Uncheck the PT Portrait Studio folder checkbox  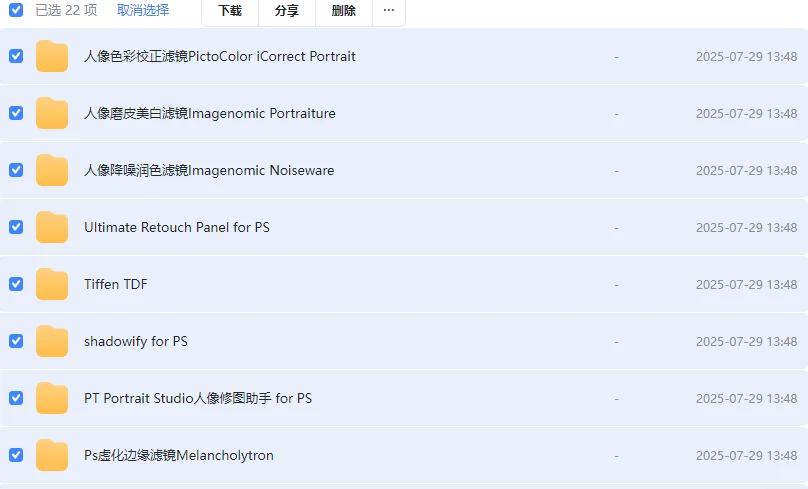[x=16, y=398]
